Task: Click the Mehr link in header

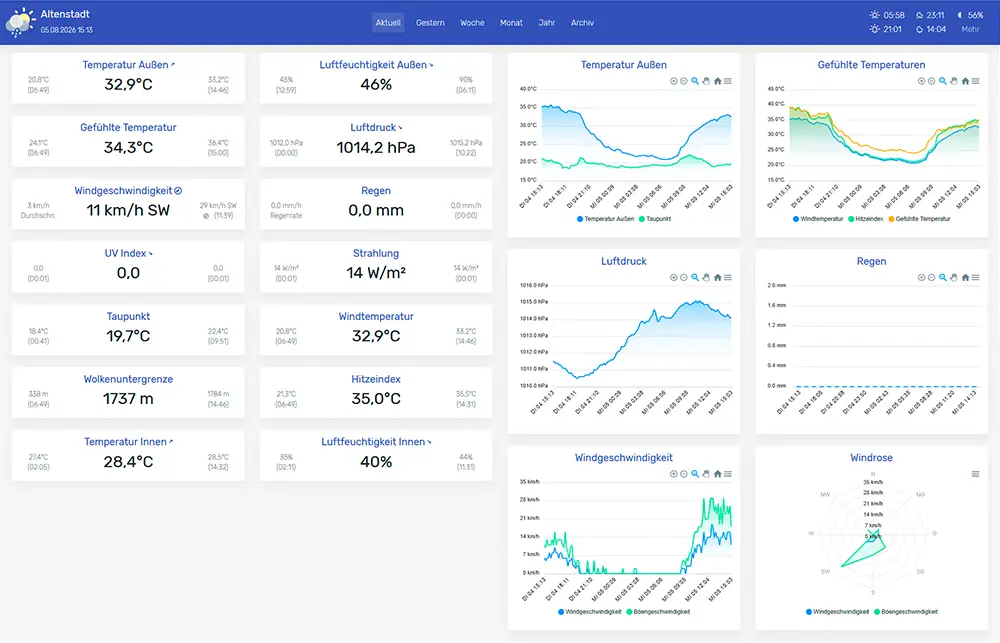Action: coord(970,29)
